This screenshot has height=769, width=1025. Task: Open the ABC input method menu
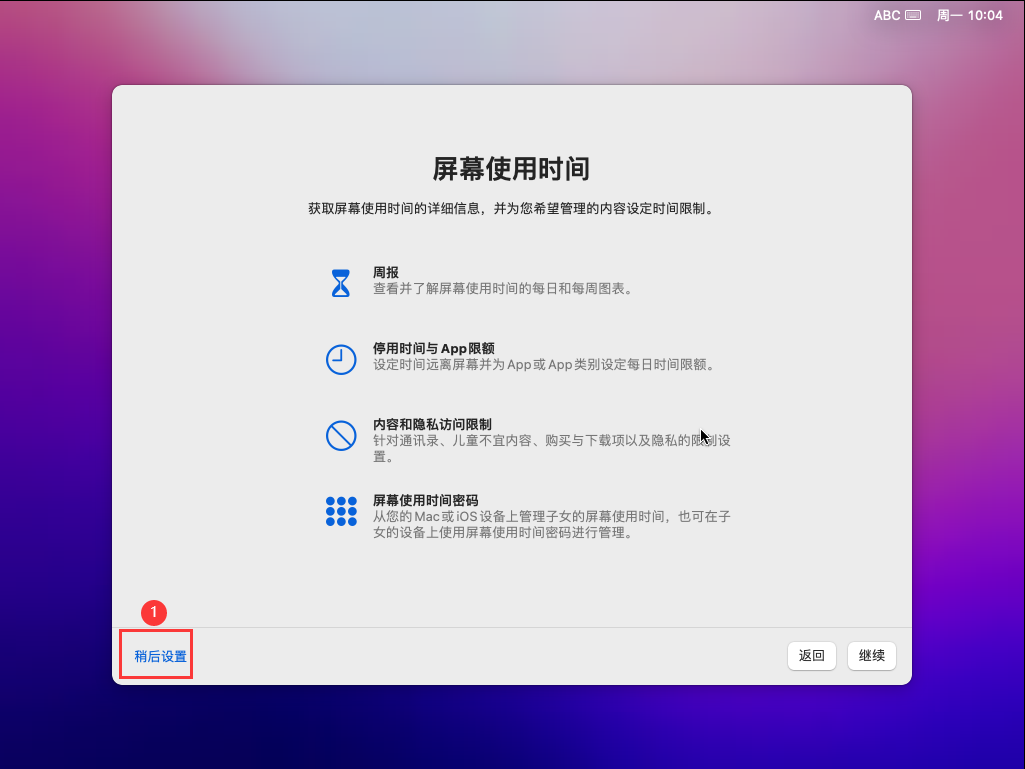[887, 15]
